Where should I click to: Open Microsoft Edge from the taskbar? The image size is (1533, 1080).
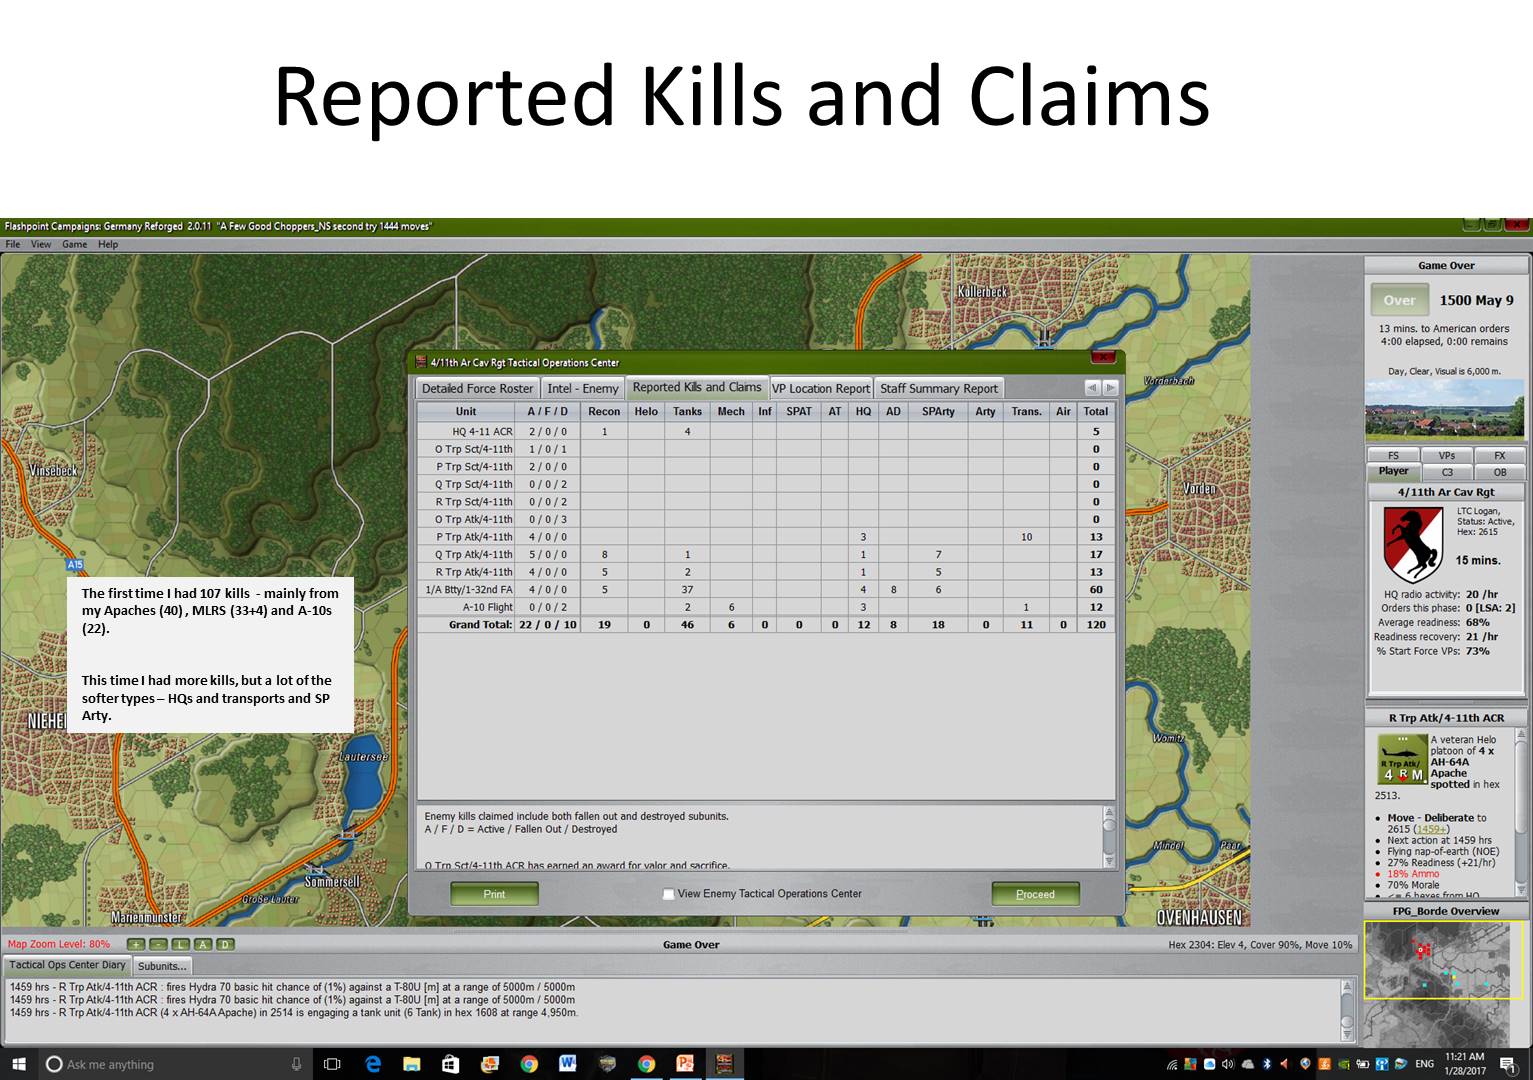pyautogui.click(x=373, y=1064)
